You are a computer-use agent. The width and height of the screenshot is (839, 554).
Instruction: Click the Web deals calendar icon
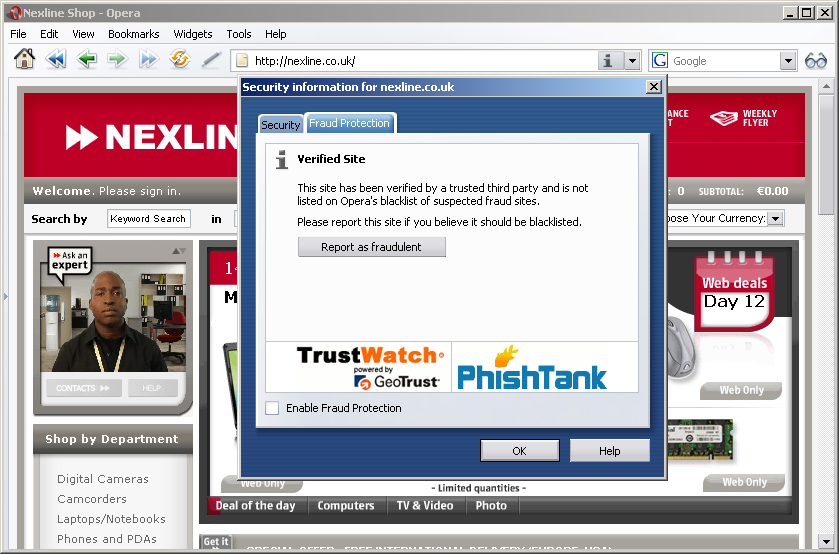[735, 292]
